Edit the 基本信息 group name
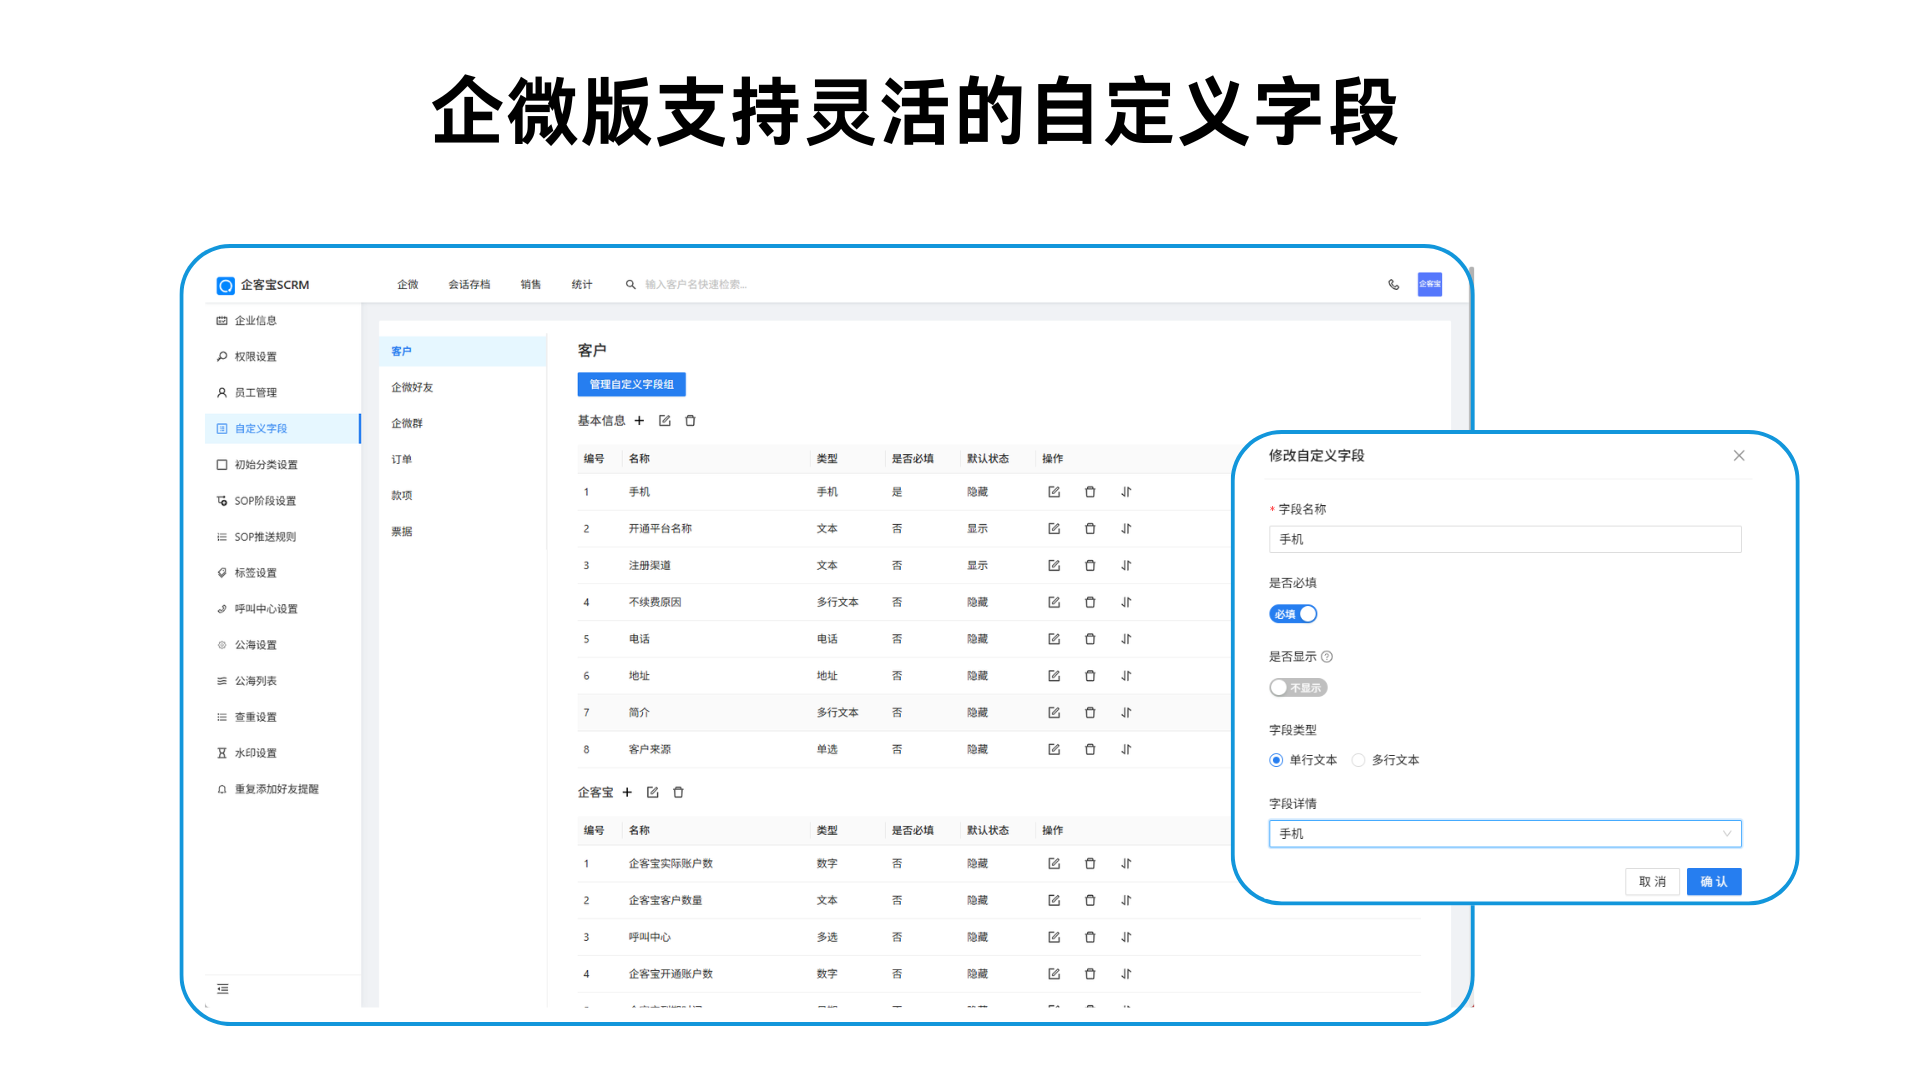Viewport: 1920px width, 1080px height. point(665,421)
